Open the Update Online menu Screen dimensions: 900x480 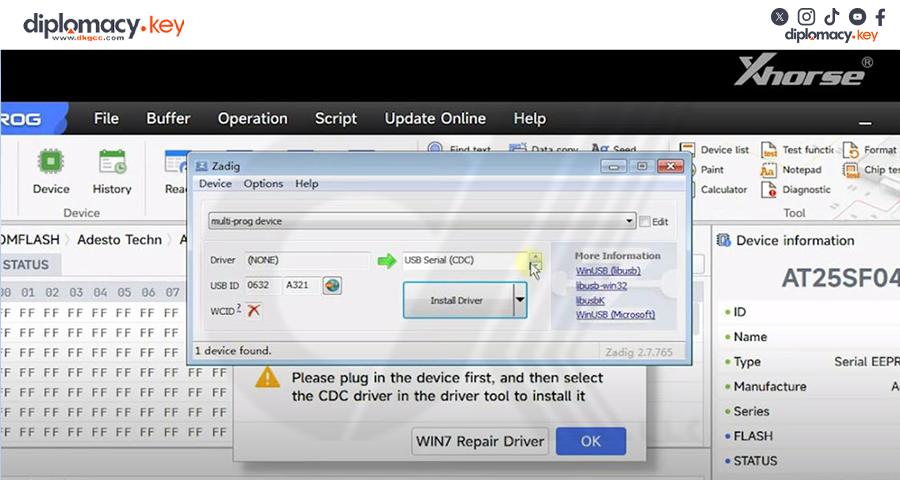pyautogui.click(x=435, y=118)
